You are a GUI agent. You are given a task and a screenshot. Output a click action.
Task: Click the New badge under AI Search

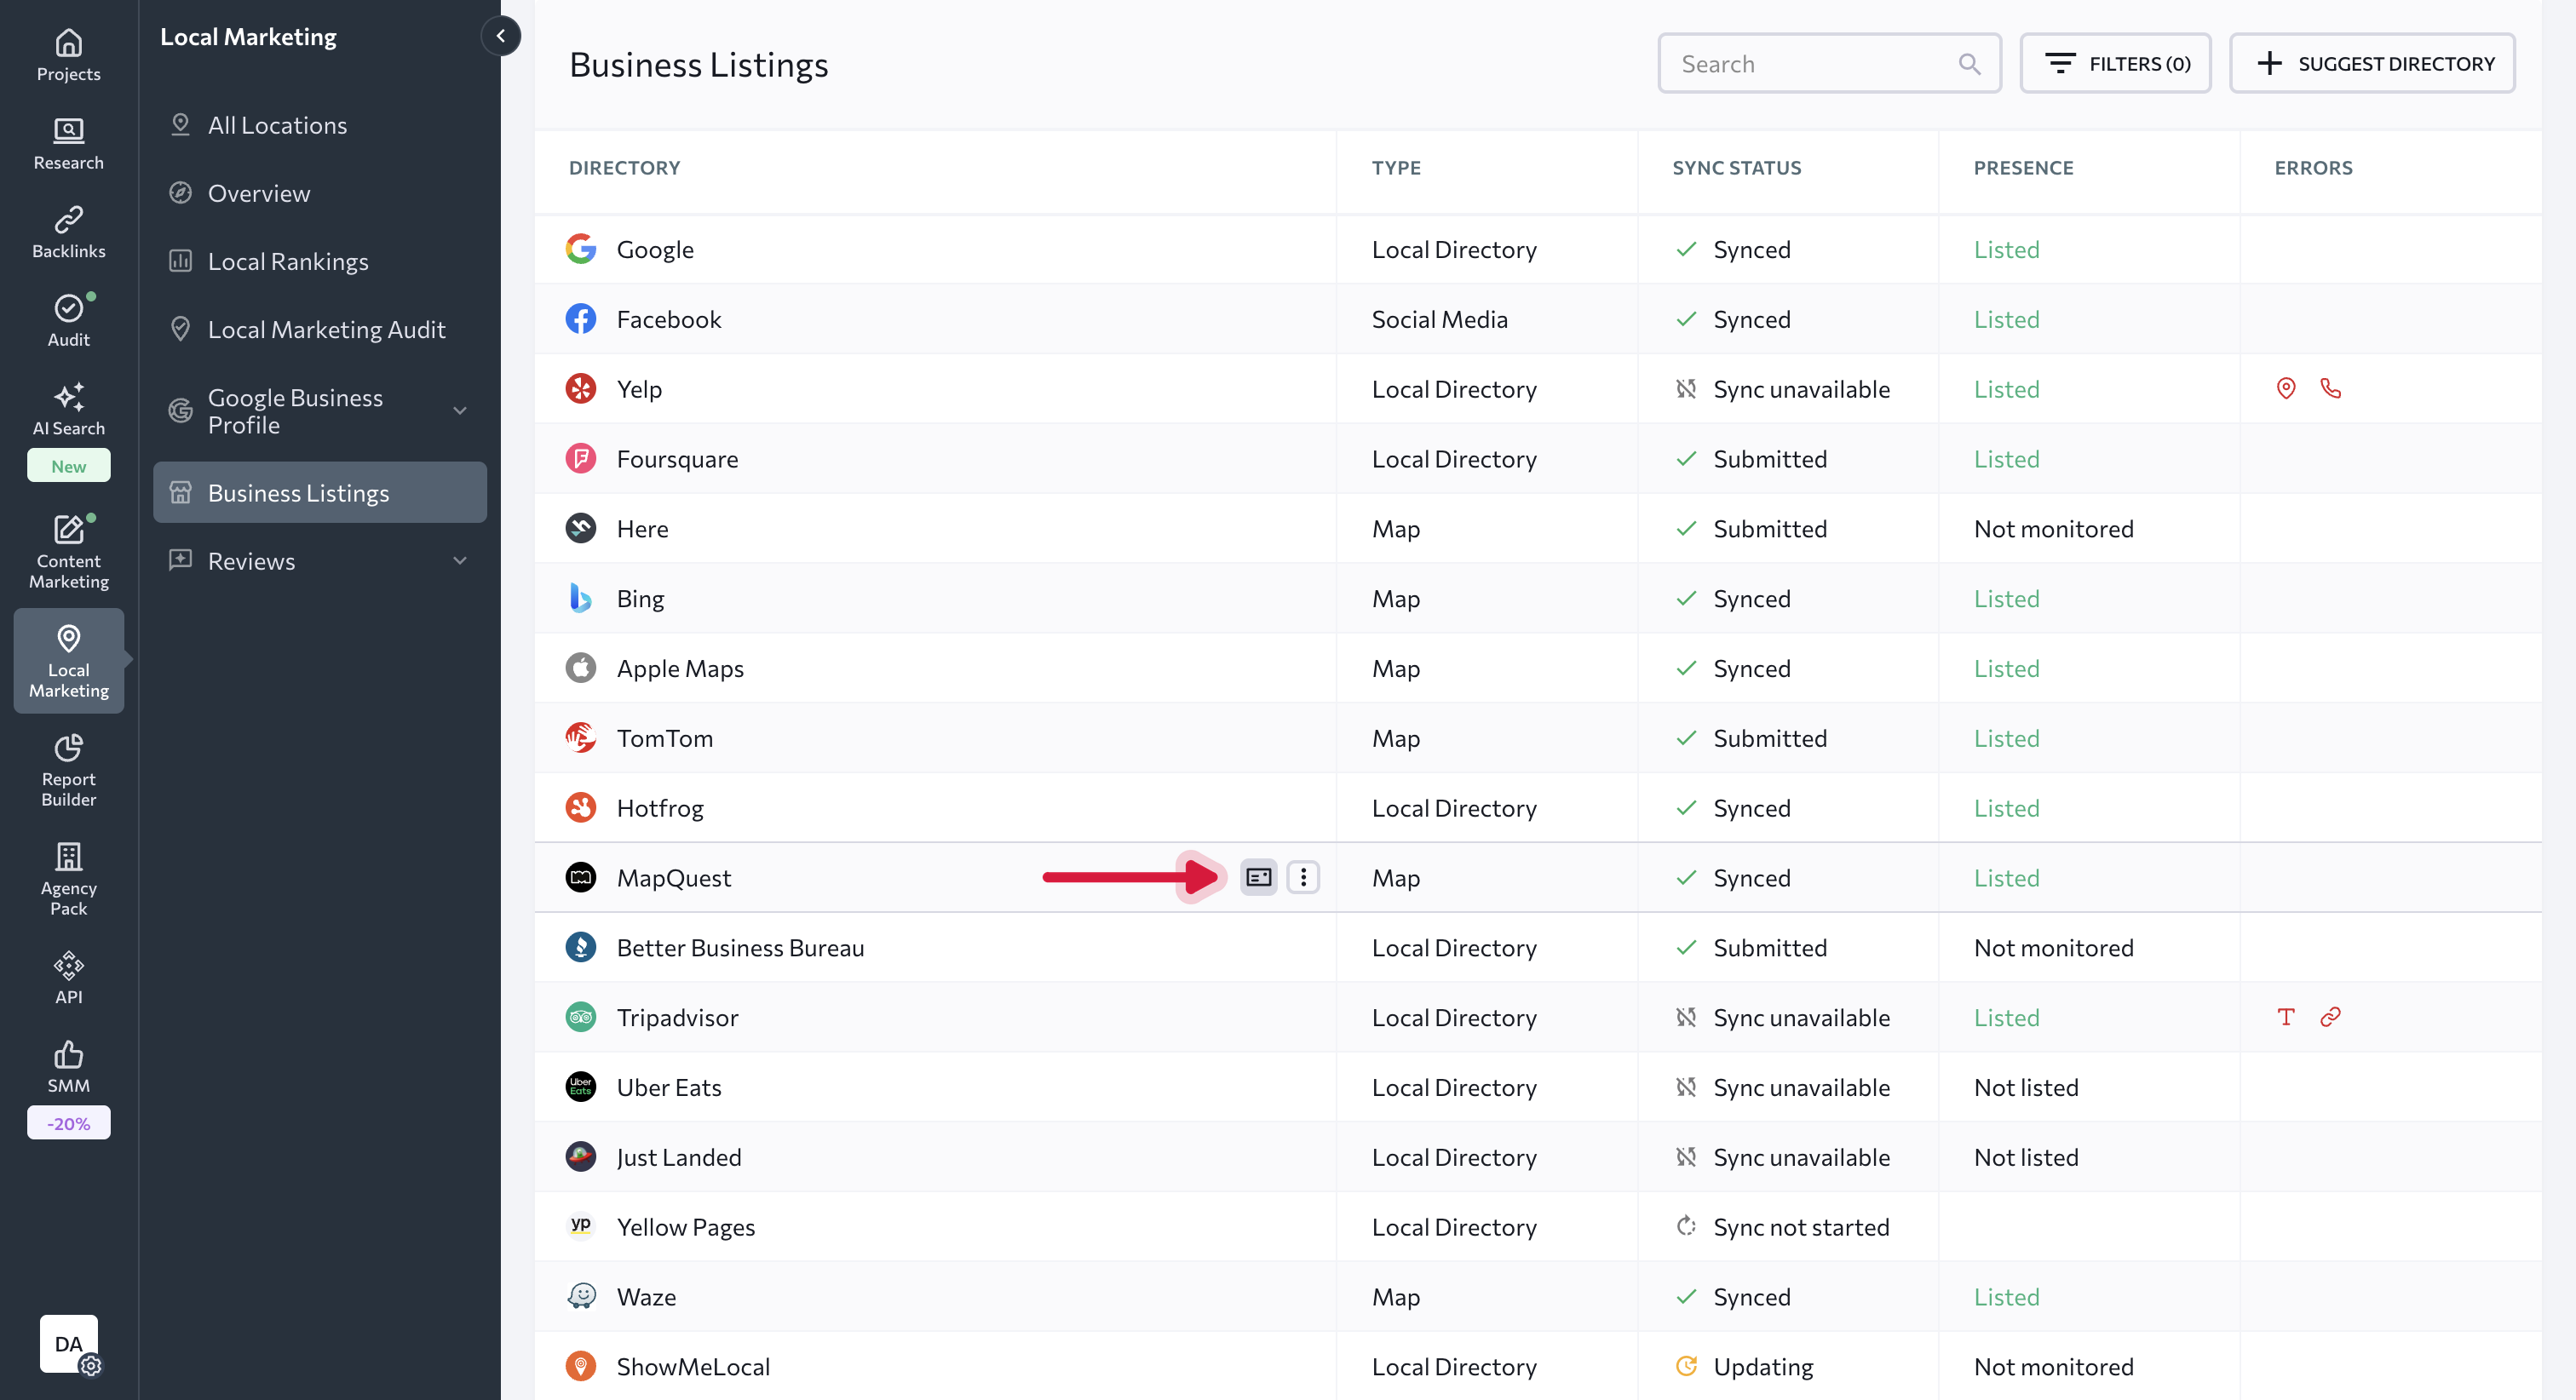(x=68, y=466)
